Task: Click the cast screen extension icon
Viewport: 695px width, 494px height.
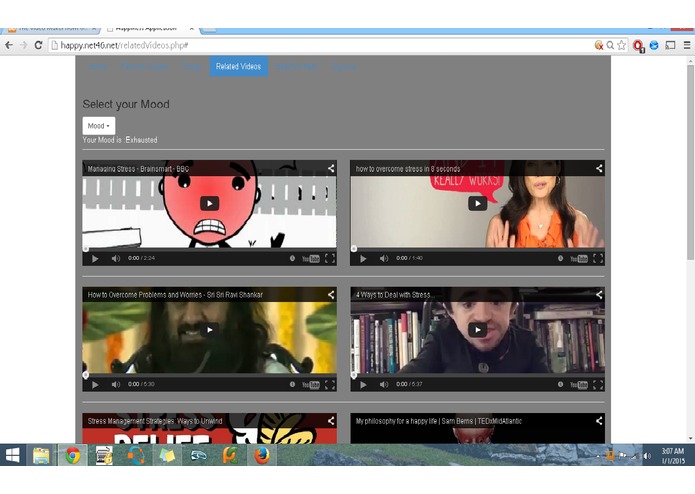Action: pyautogui.click(x=670, y=45)
